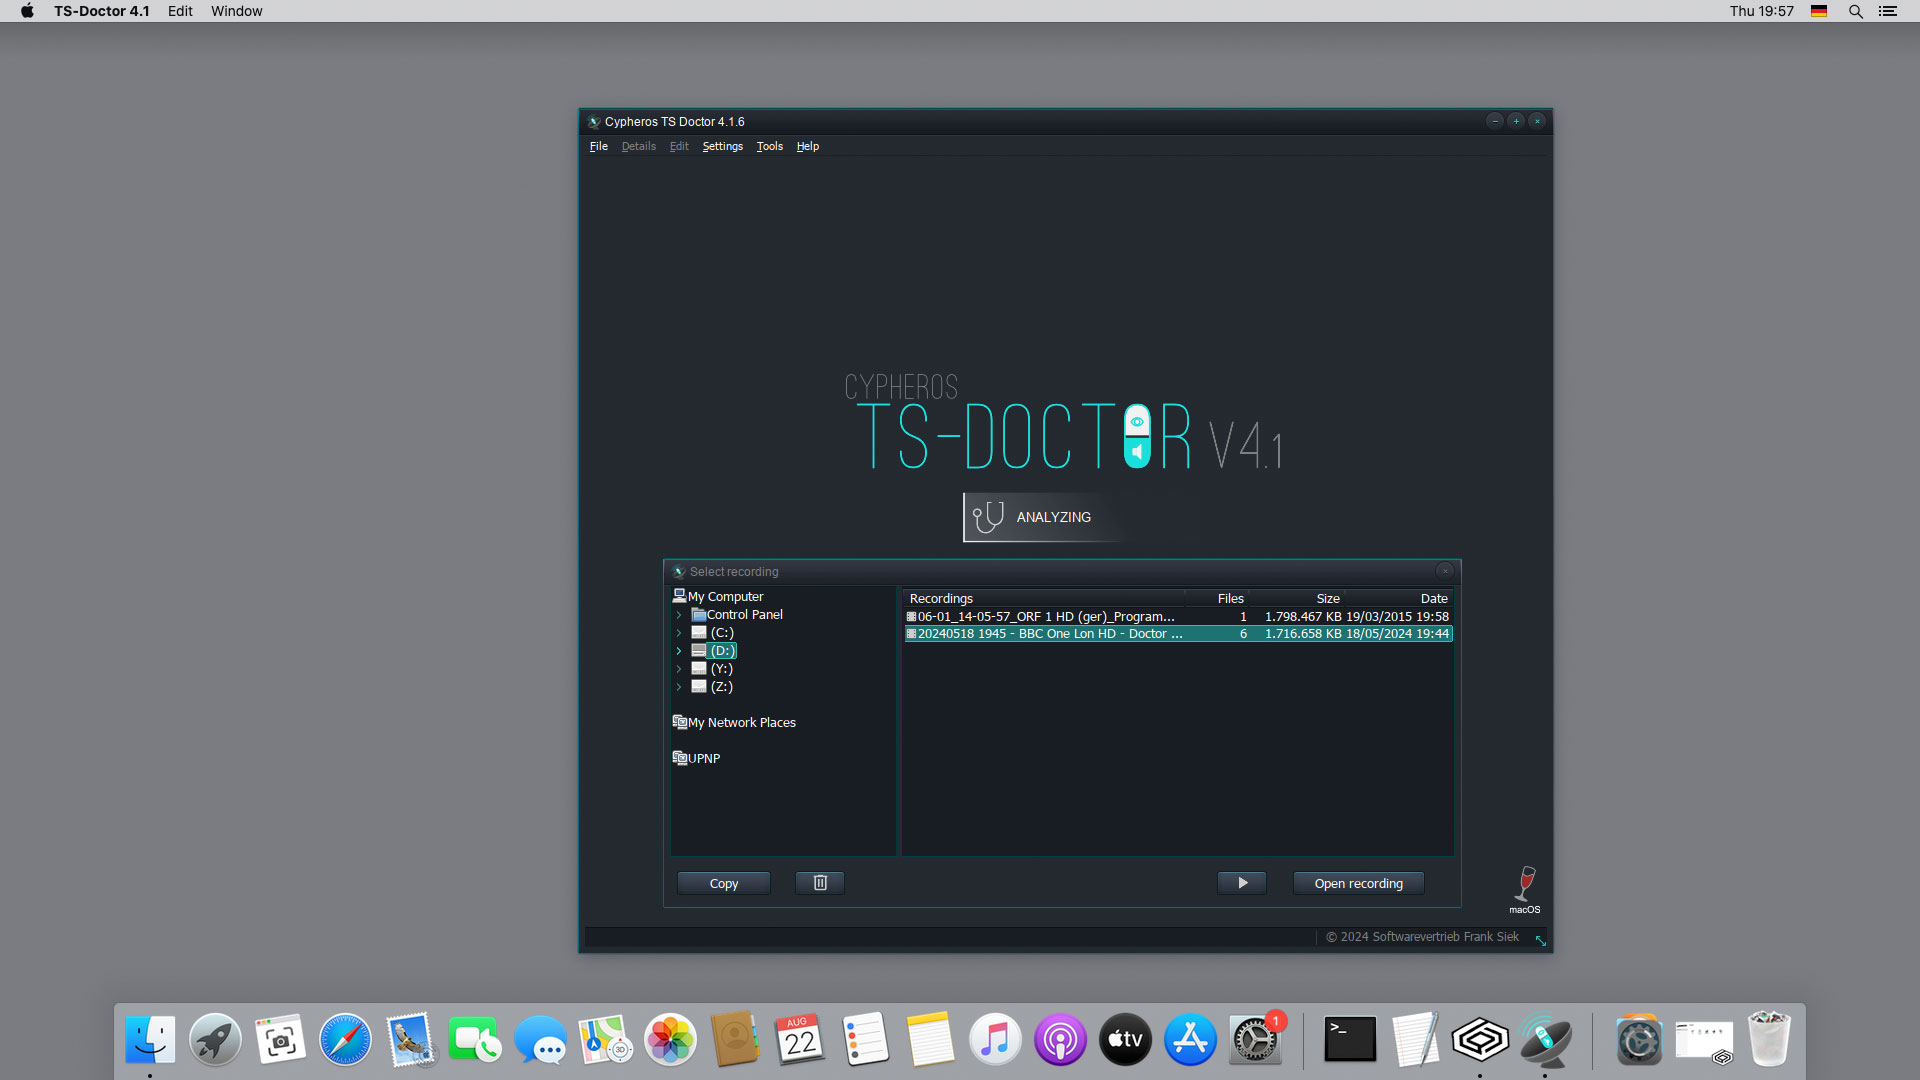Screen dimensions: 1920x1080
Task: Click Open recording button
Action: [x=1358, y=883]
